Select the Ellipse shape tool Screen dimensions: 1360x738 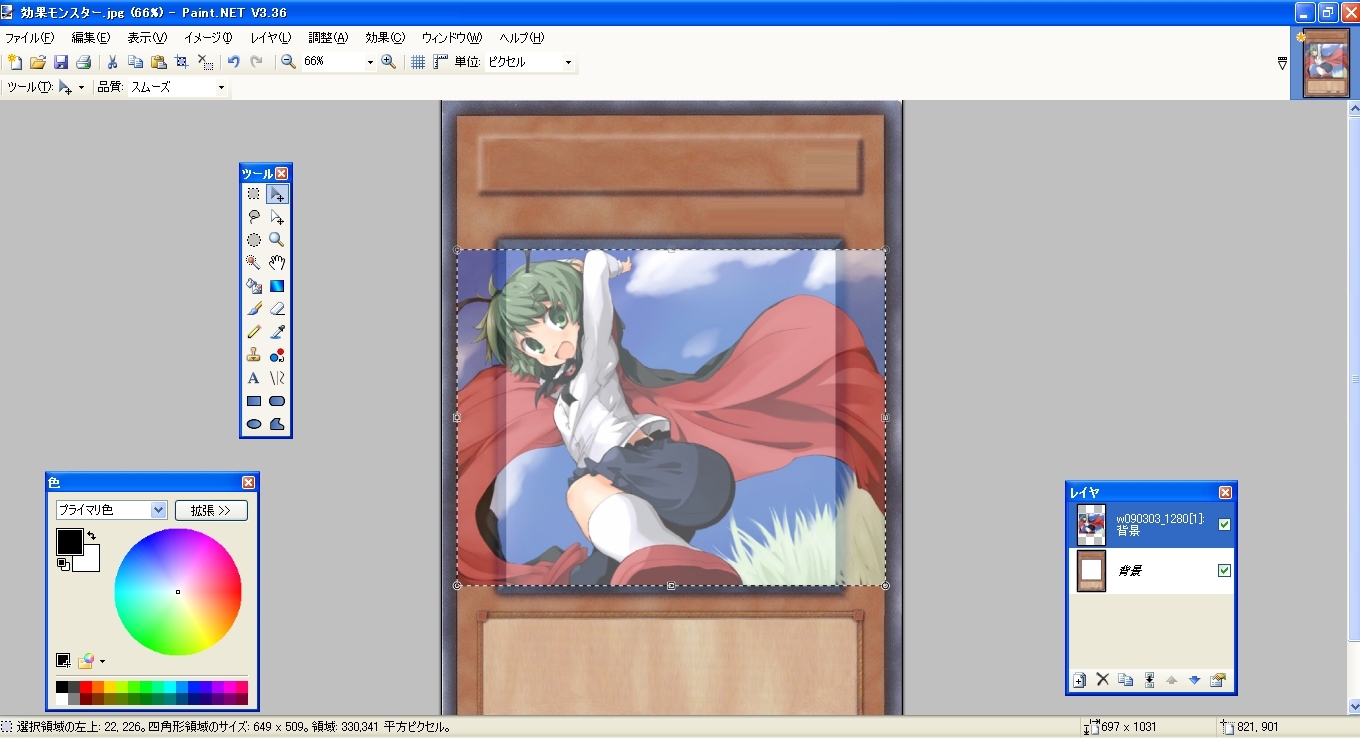coord(254,424)
